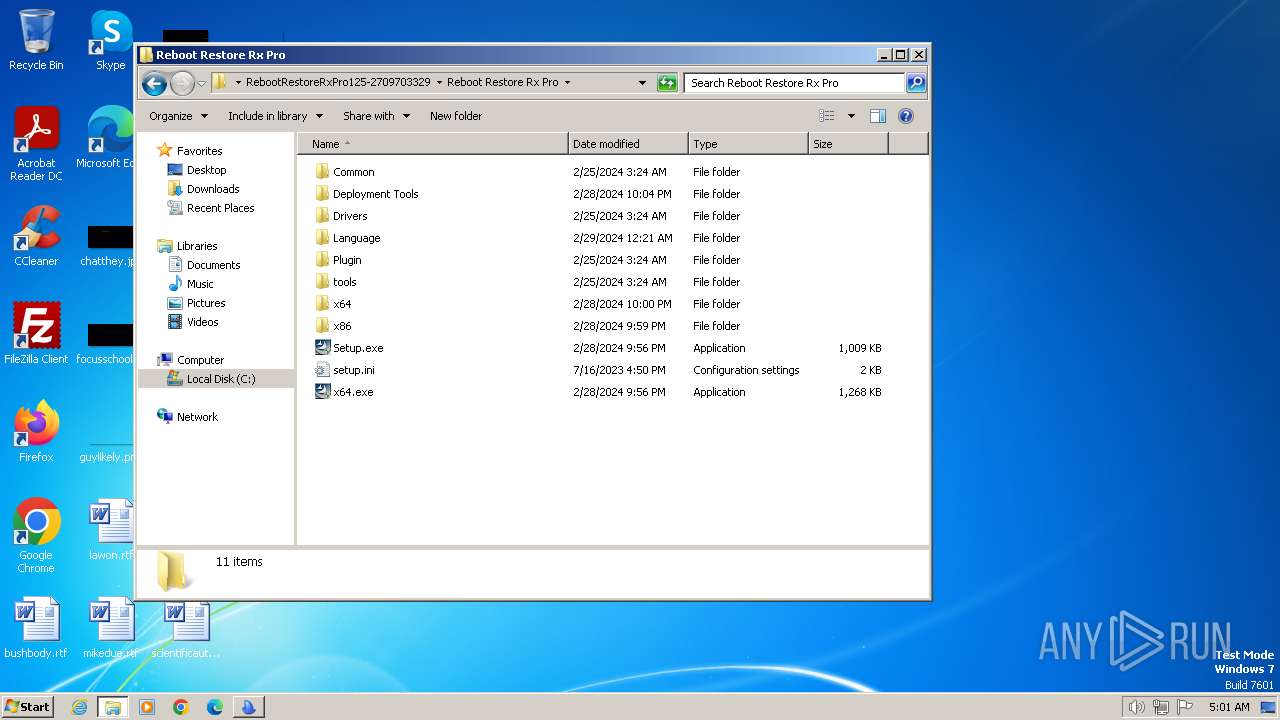Open Internet Explorer from the taskbar

79,707
